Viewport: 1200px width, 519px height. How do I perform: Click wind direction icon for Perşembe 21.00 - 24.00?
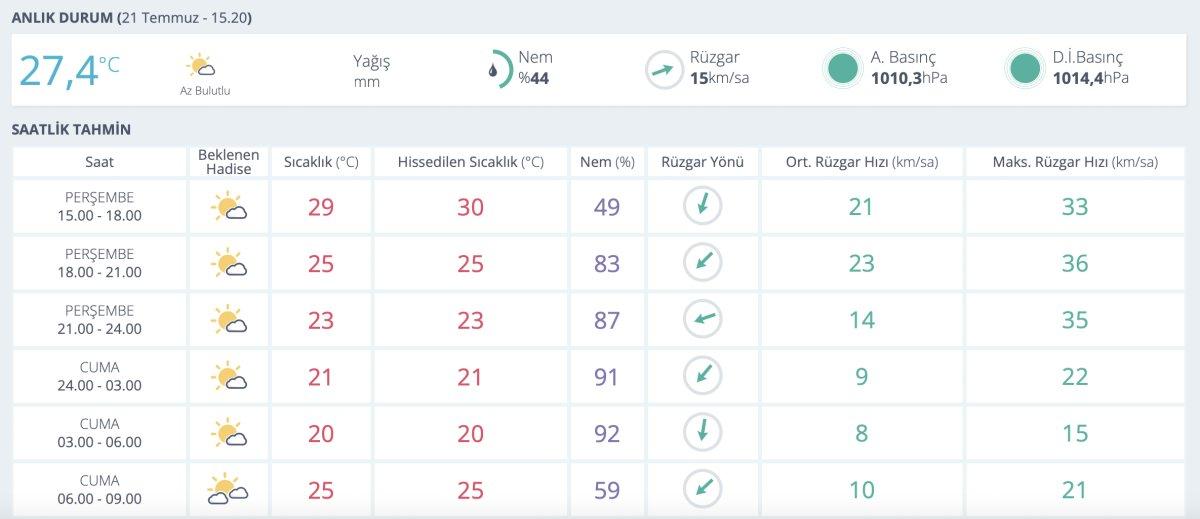click(x=703, y=319)
